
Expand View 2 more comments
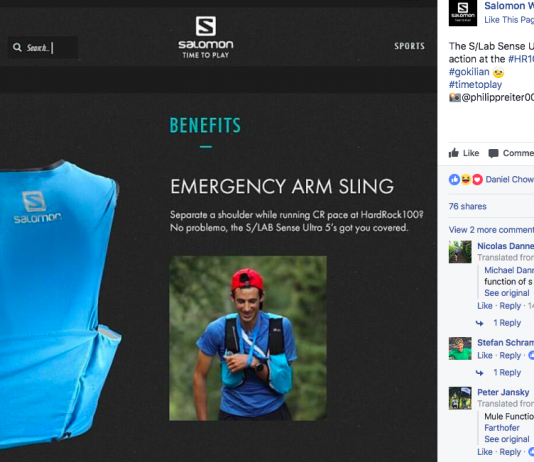pyautogui.click(x=491, y=230)
